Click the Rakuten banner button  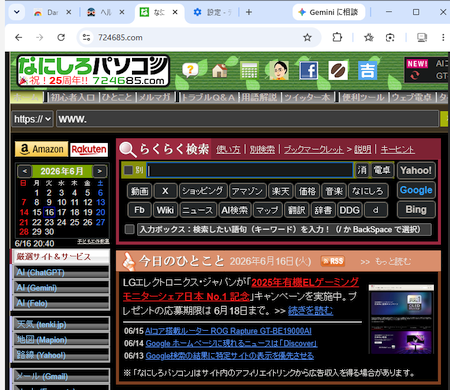[x=89, y=149]
